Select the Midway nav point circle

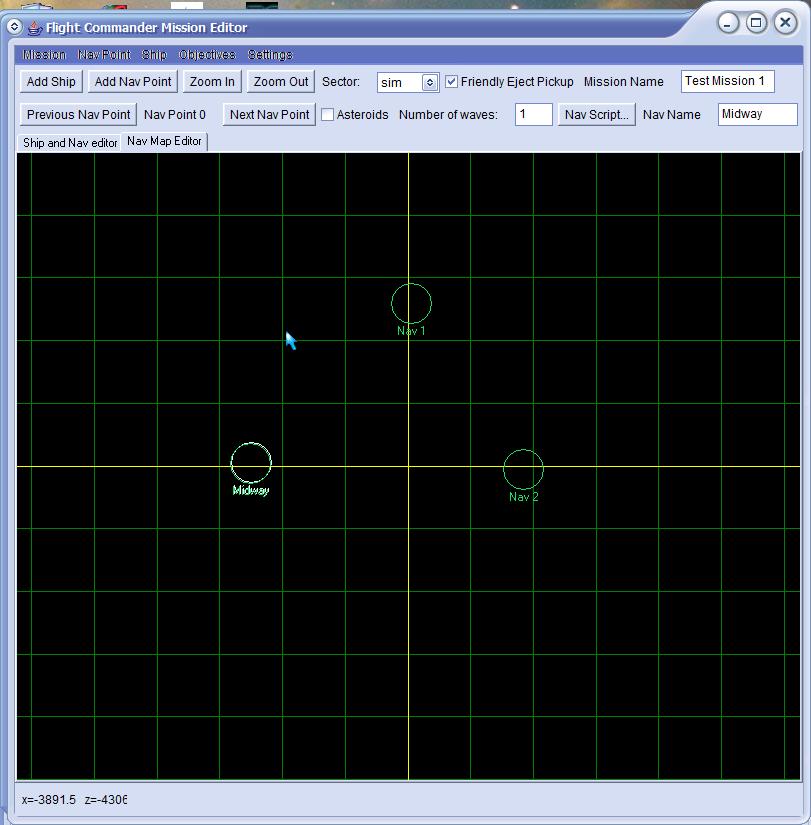(x=251, y=462)
